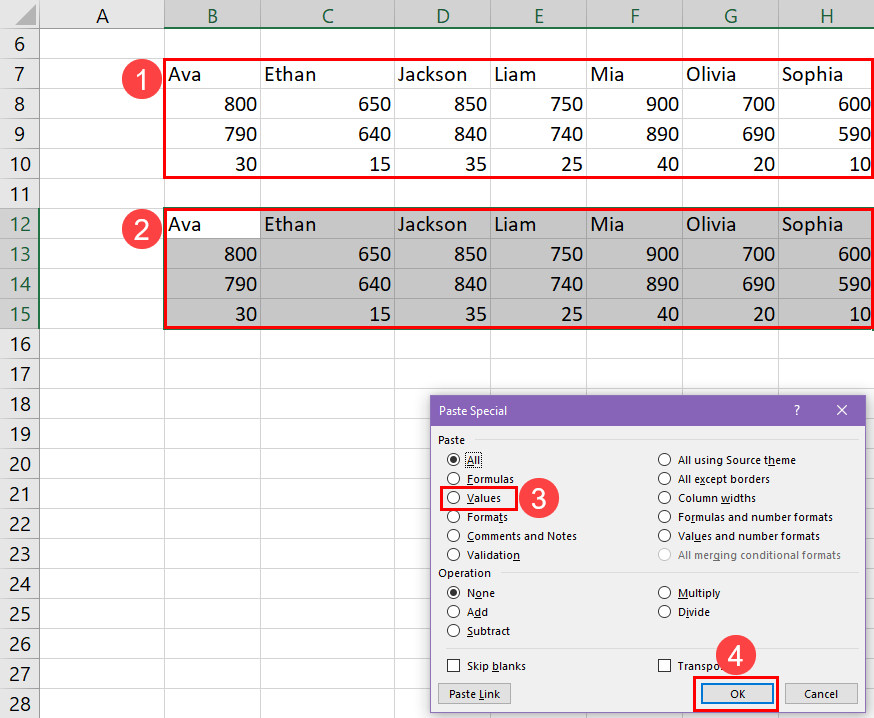Click cell 890 in row 14
Image resolution: width=874 pixels, height=718 pixels.
tap(634, 284)
